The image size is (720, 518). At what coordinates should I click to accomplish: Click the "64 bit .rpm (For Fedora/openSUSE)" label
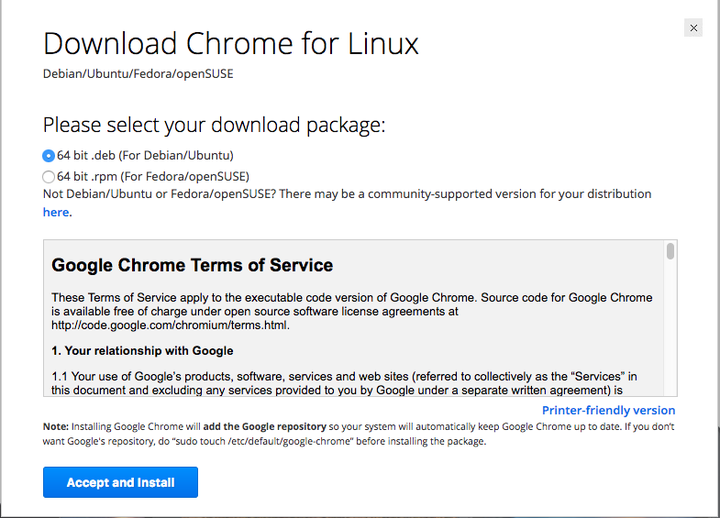(x=153, y=177)
